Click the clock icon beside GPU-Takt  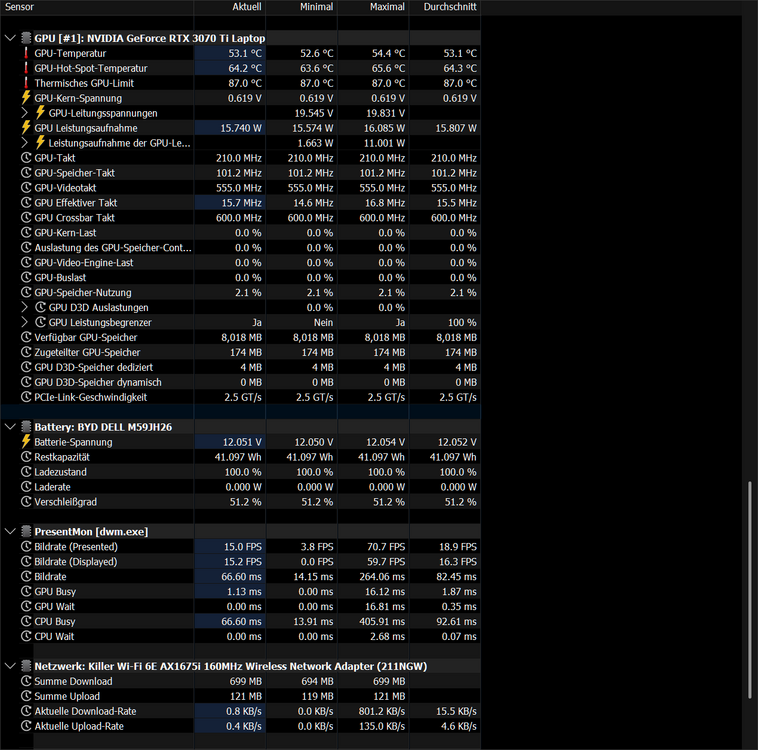pos(27,158)
